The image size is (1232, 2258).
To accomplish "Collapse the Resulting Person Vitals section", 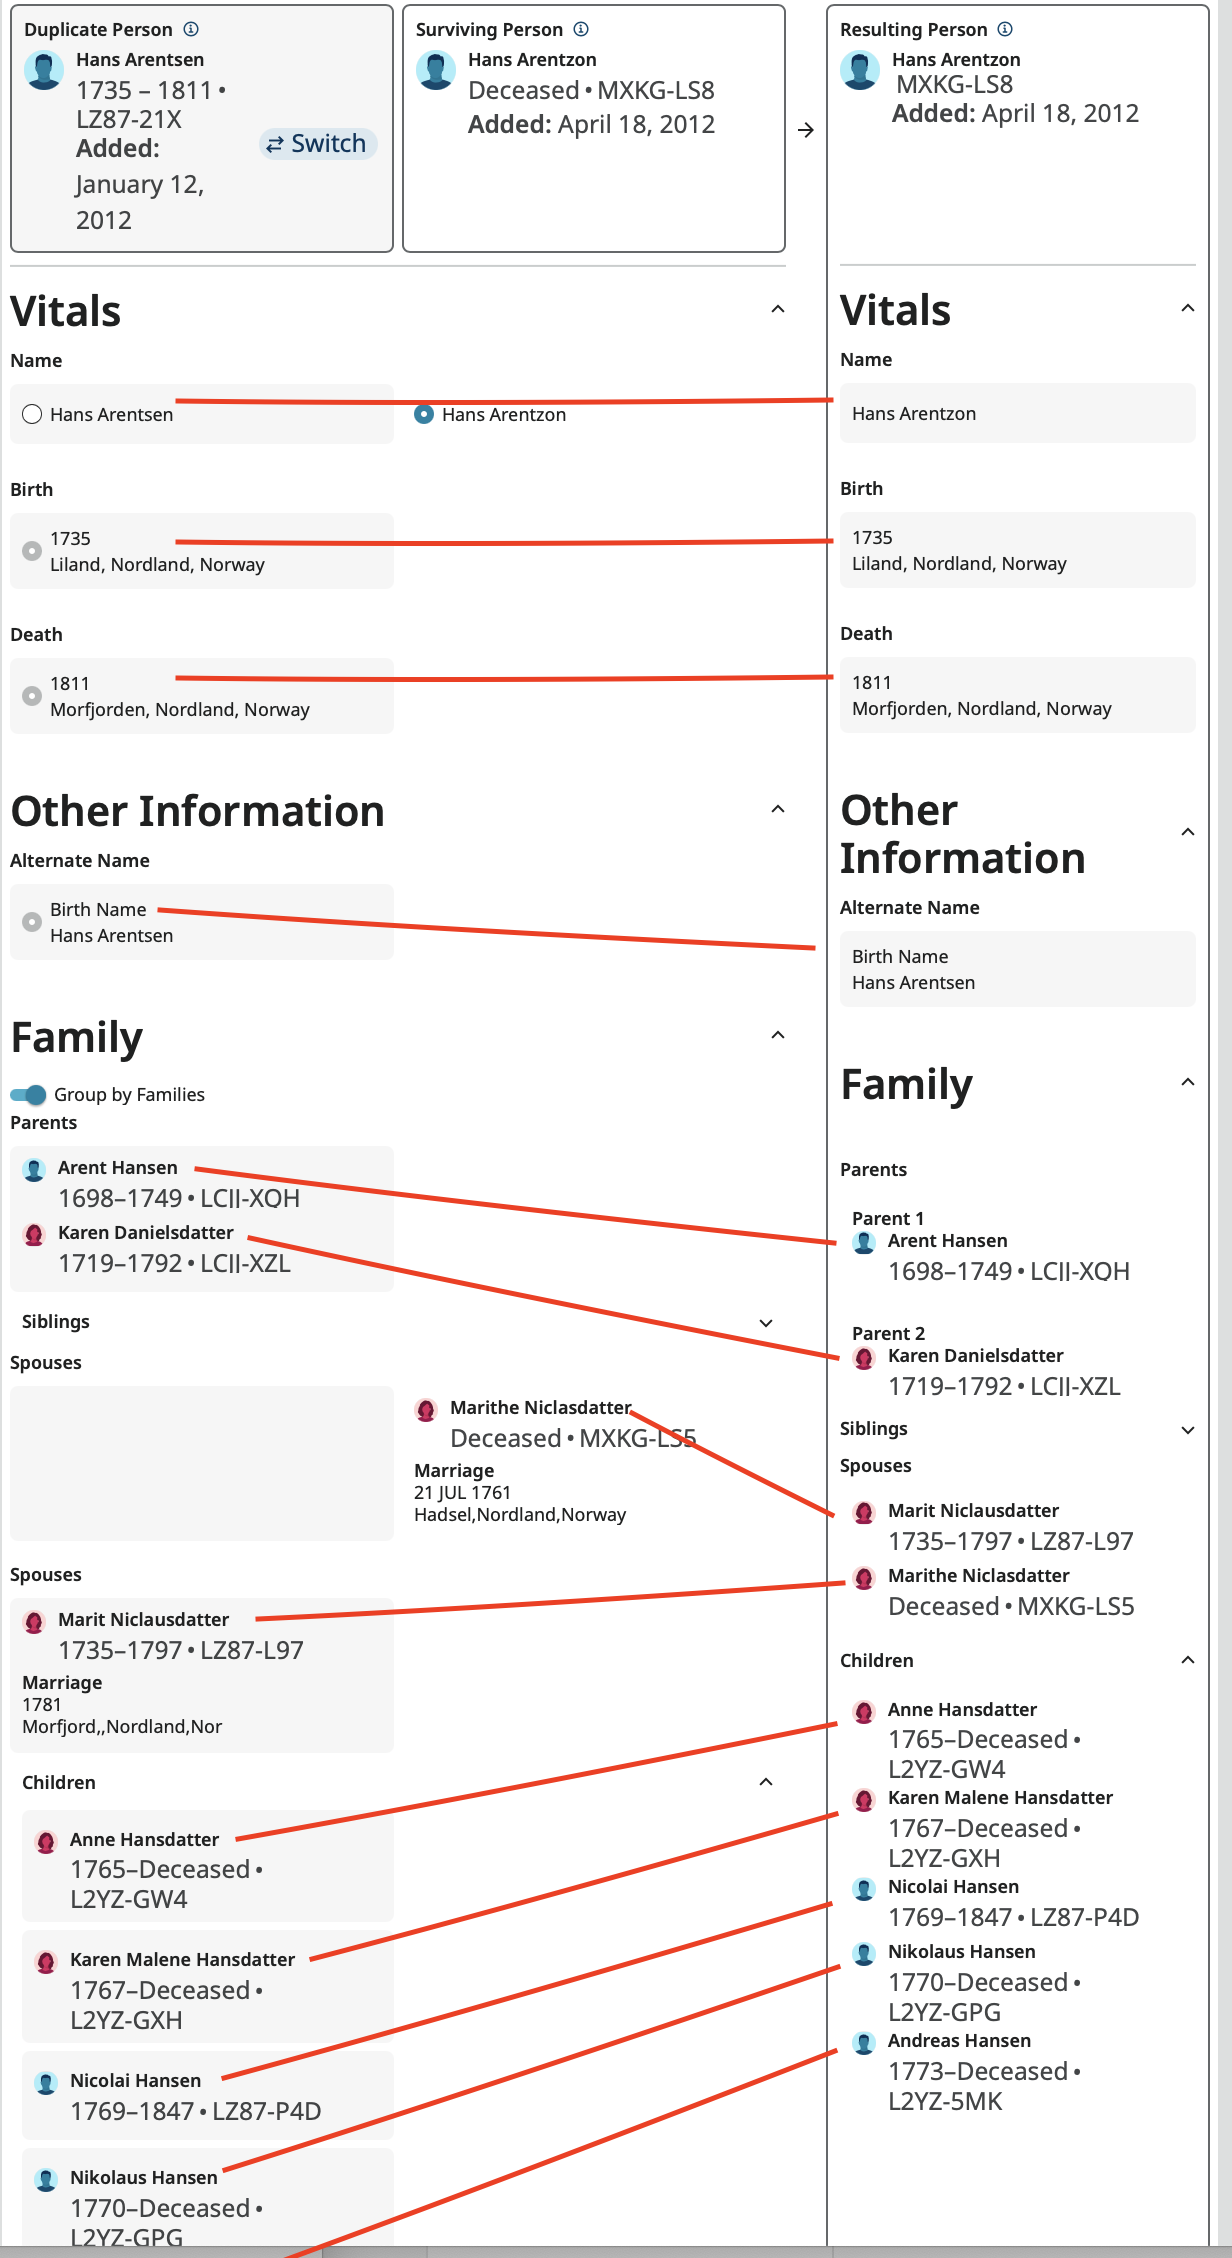I will coord(1188,308).
